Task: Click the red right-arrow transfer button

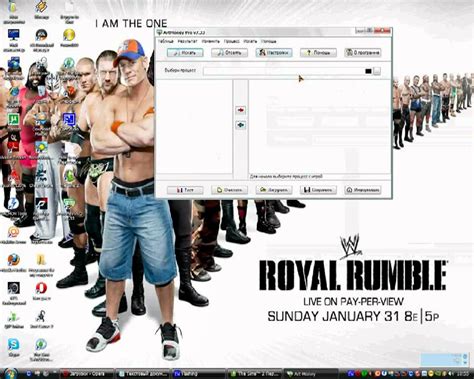Action: point(241,110)
